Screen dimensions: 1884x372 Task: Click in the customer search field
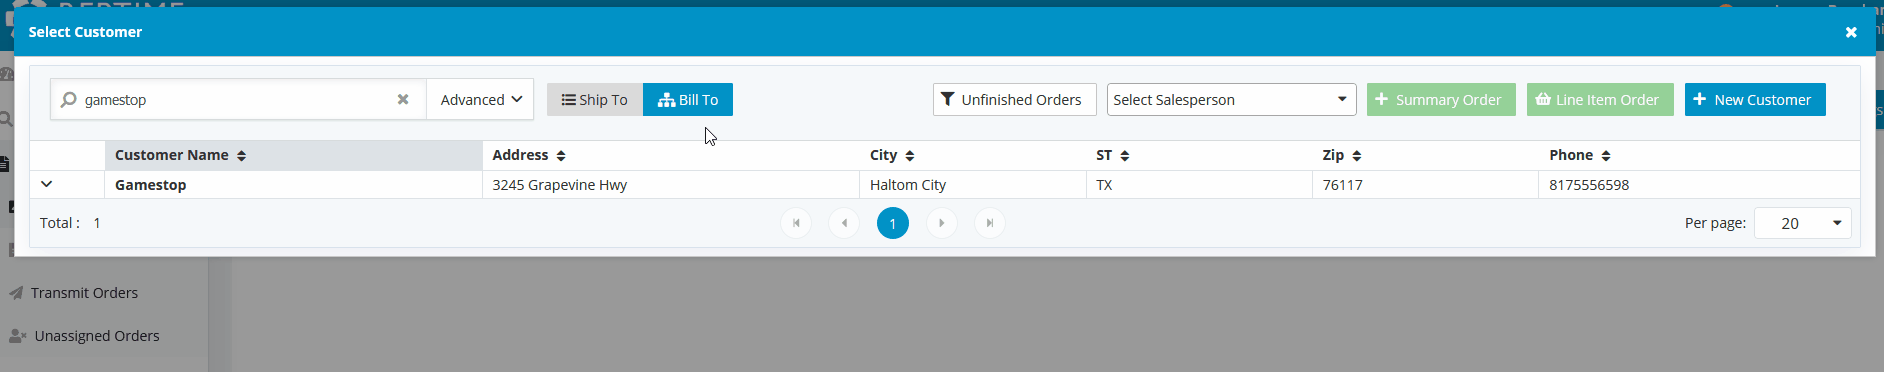point(235,99)
